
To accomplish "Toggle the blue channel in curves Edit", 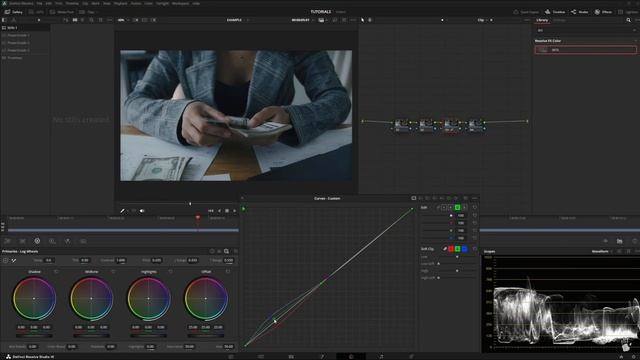I will click(464, 207).
